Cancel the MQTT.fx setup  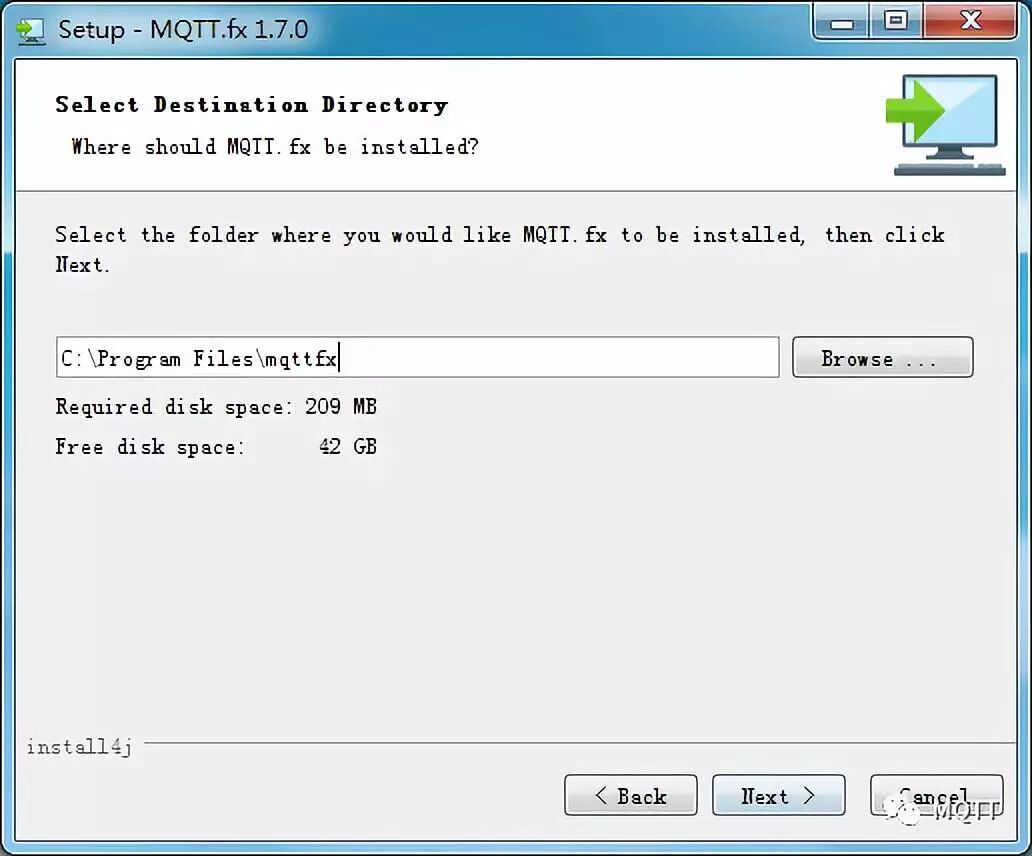(x=937, y=795)
